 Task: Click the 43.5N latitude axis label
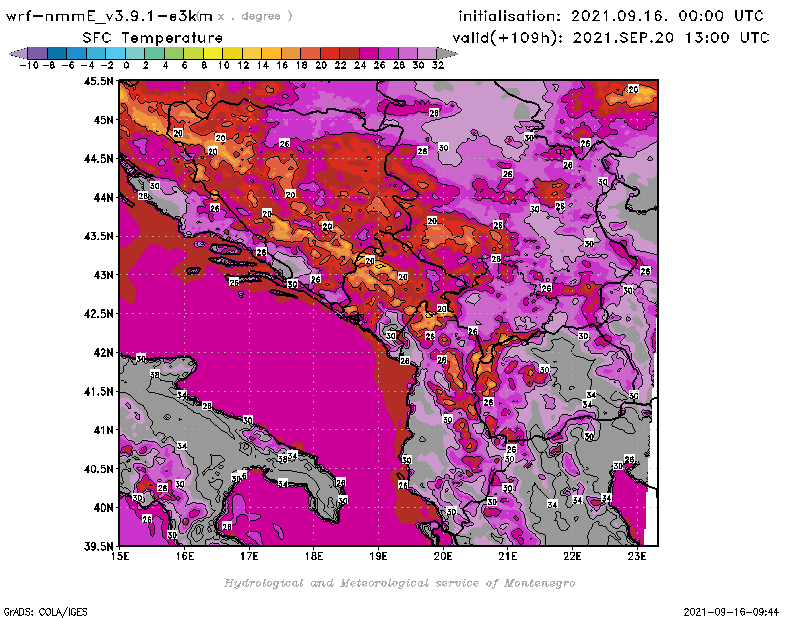(x=99, y=236)
